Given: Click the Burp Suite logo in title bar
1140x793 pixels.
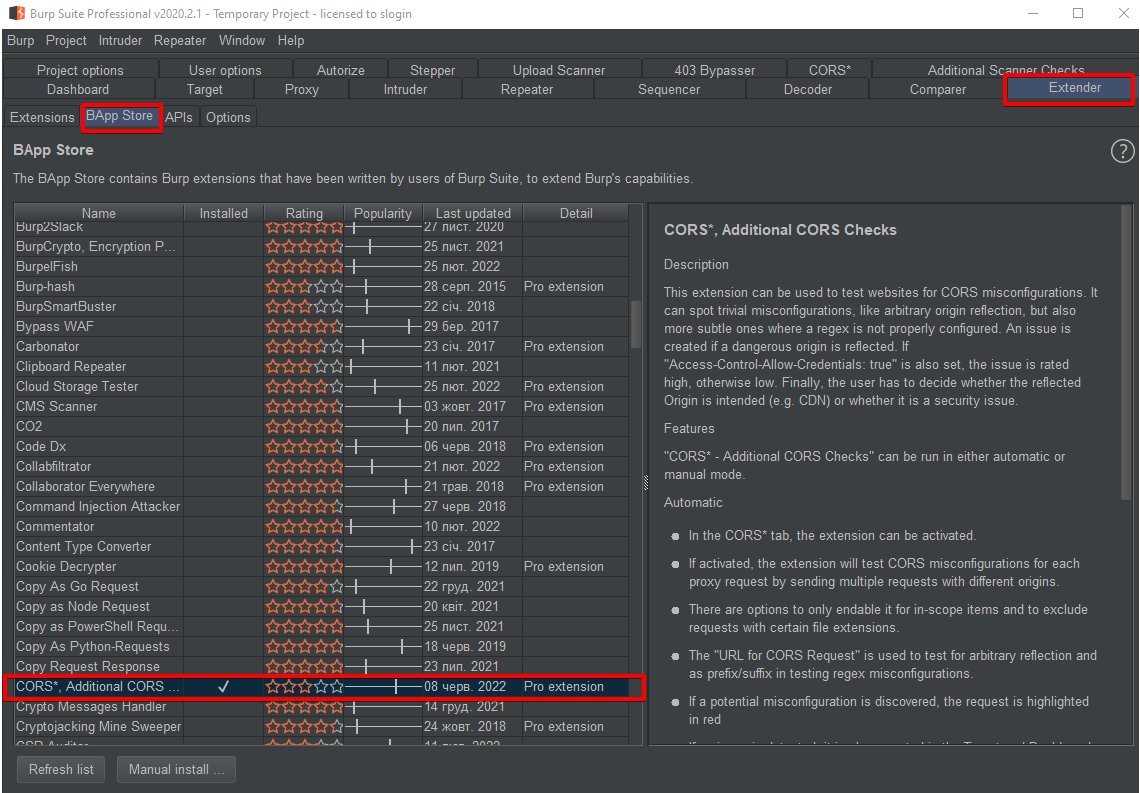Looking at the screenshot, I should (16, 14).
